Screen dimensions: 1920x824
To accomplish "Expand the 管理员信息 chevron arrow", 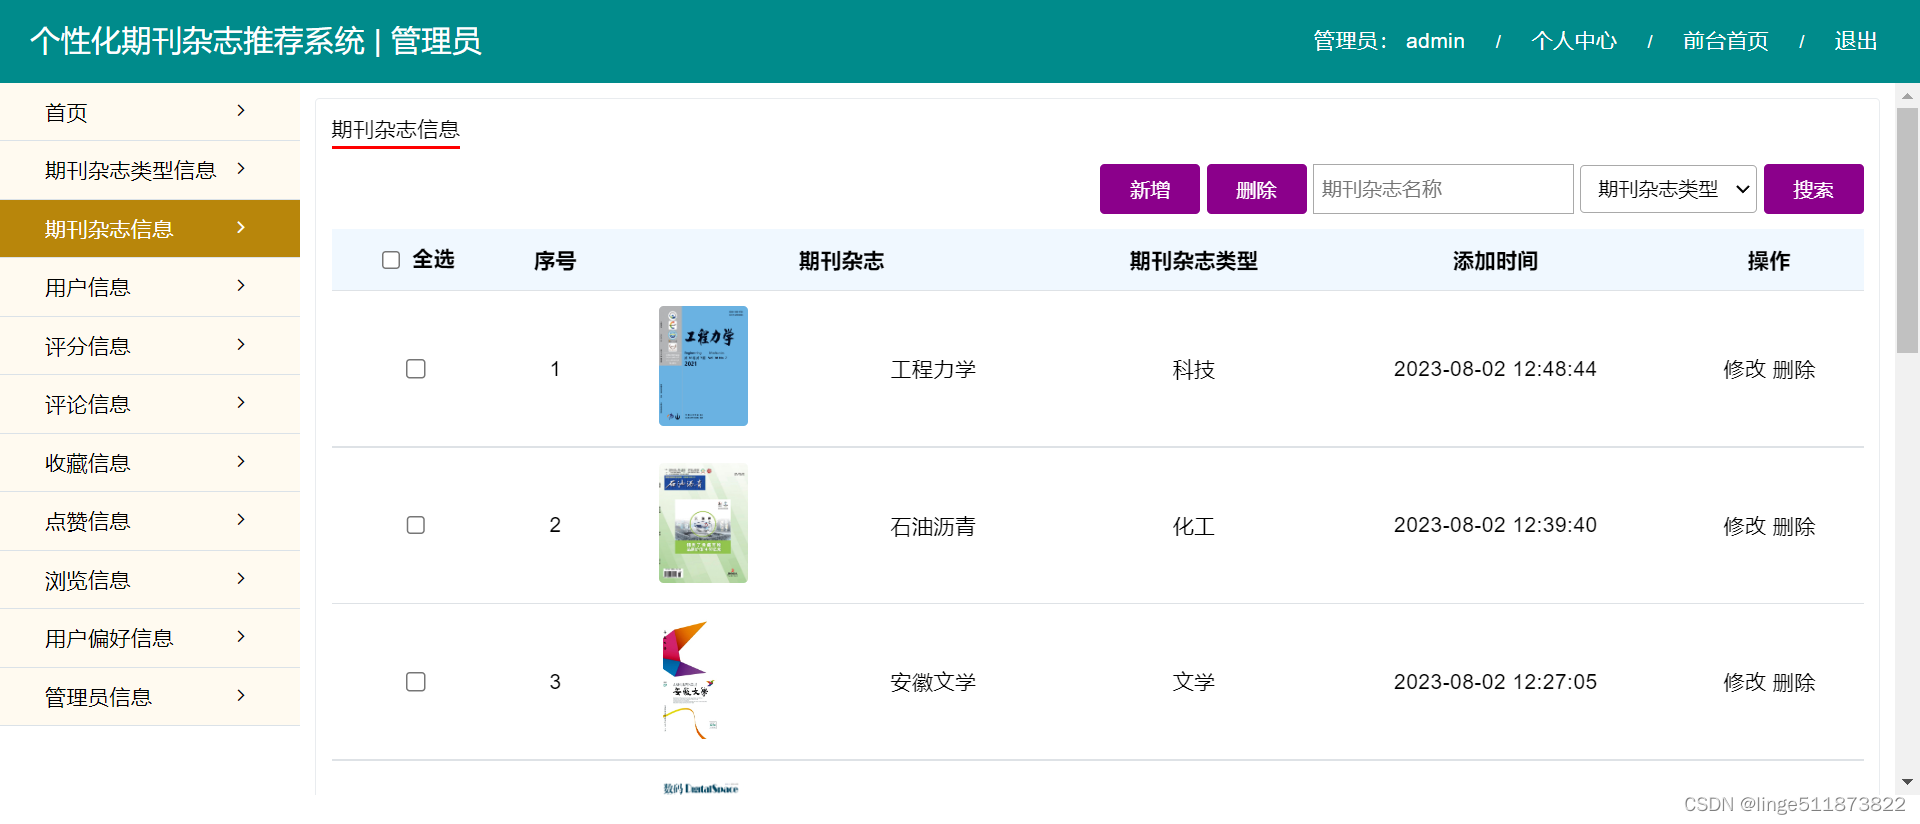I will click(x=241, y=696).
